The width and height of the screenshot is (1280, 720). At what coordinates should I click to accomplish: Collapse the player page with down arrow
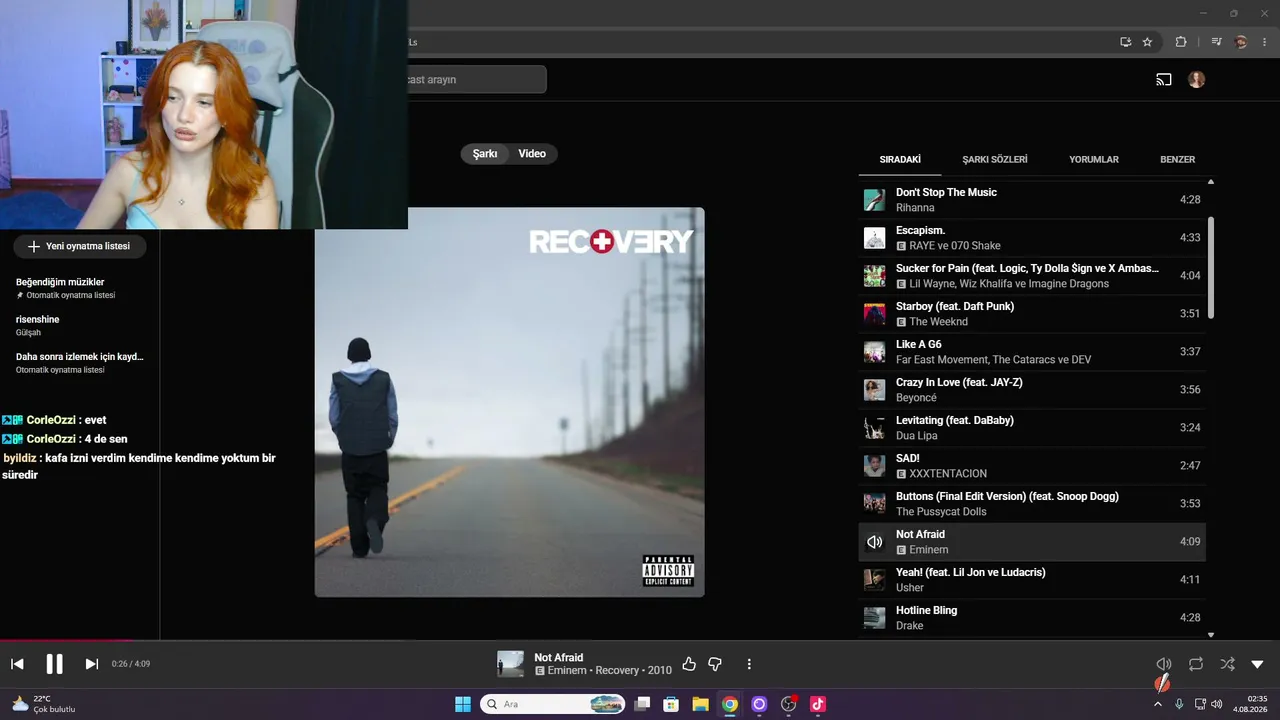click(x=1257, y=664)
